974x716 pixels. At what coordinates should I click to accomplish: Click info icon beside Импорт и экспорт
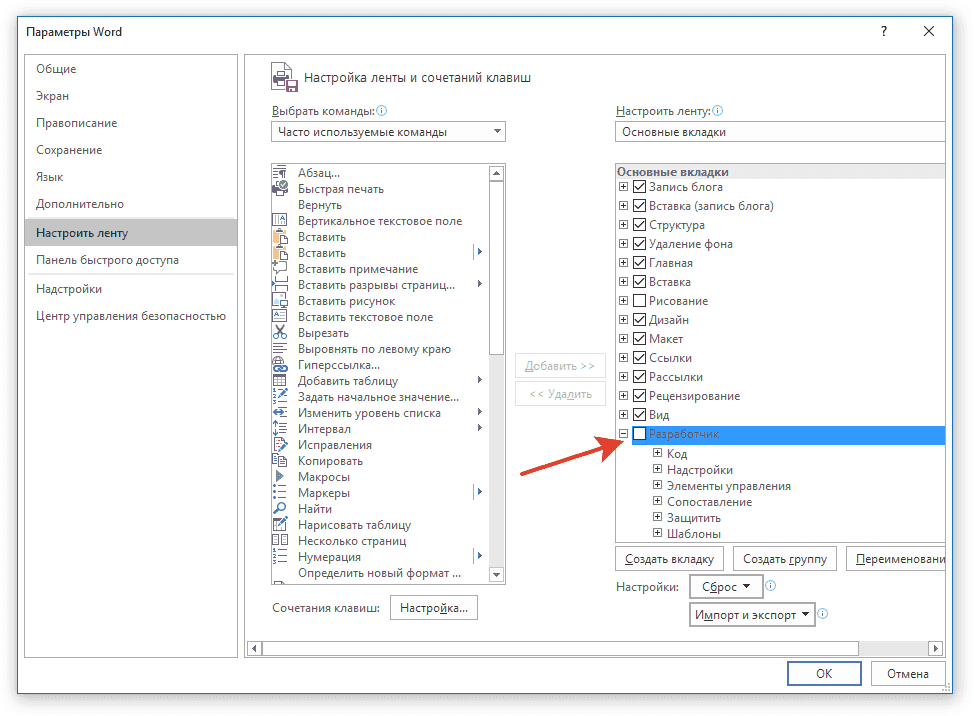click(822, 614)
